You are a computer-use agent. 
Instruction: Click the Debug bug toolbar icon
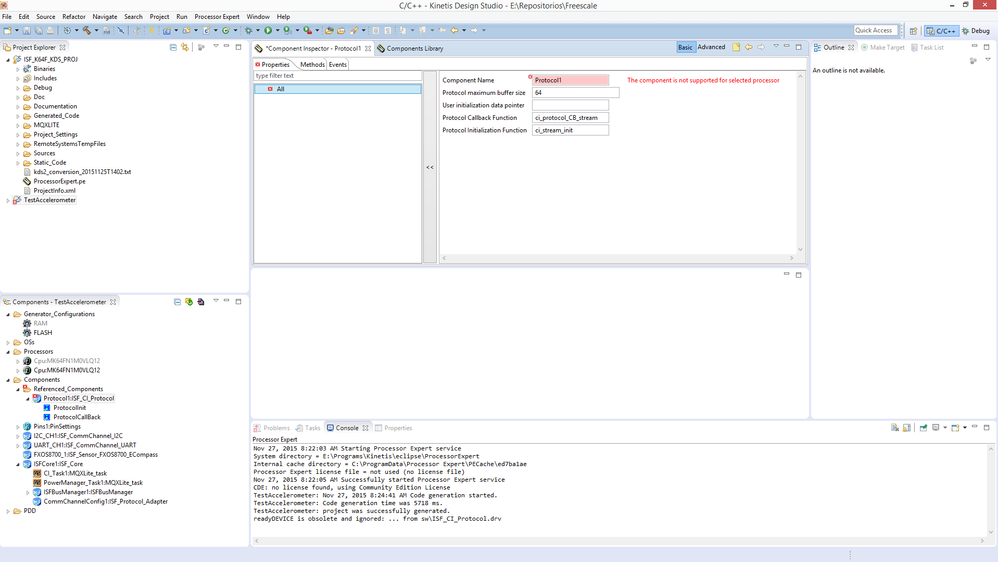coord(248,30)
